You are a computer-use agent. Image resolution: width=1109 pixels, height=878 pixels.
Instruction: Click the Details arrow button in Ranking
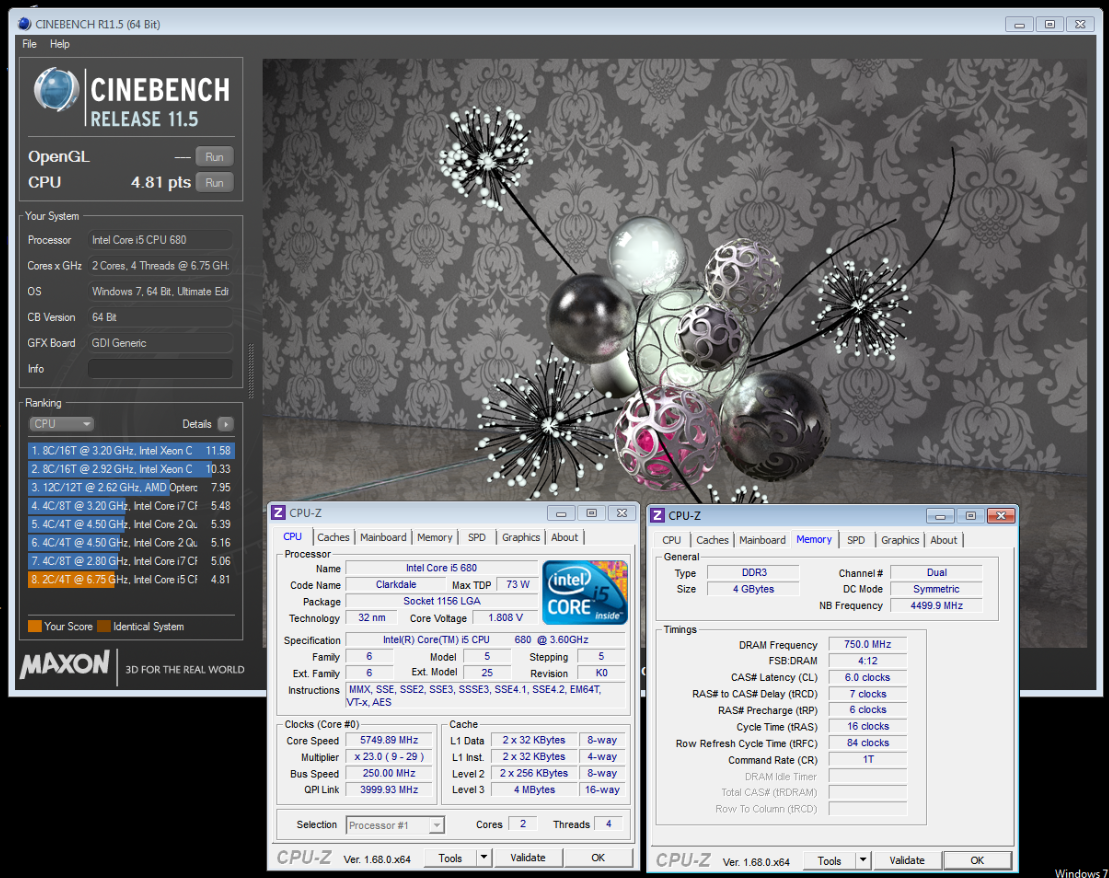[x=226, y=424]
